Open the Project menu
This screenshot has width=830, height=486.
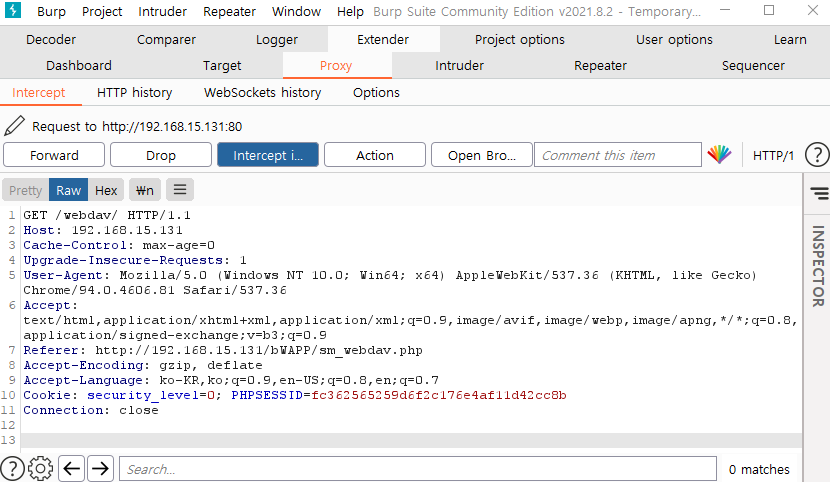(102, 12)
